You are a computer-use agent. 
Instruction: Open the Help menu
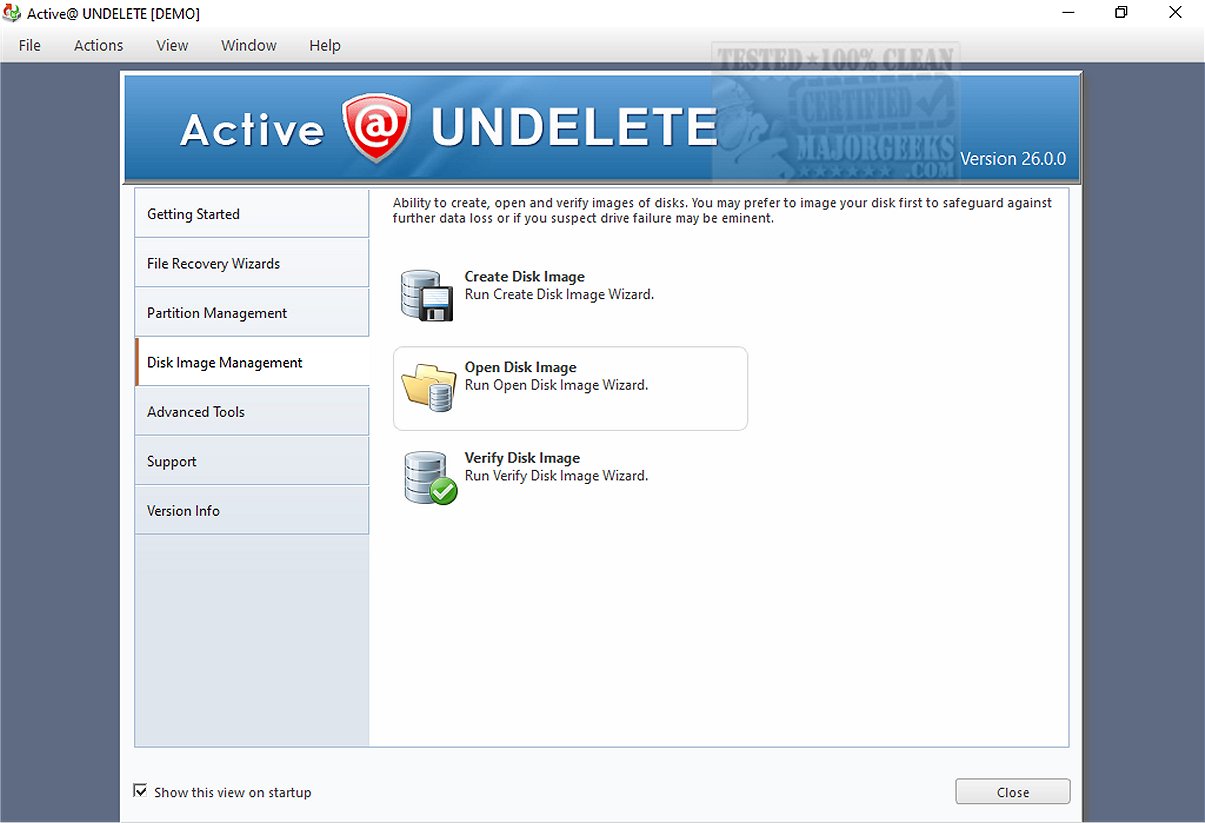click(325, 45)
